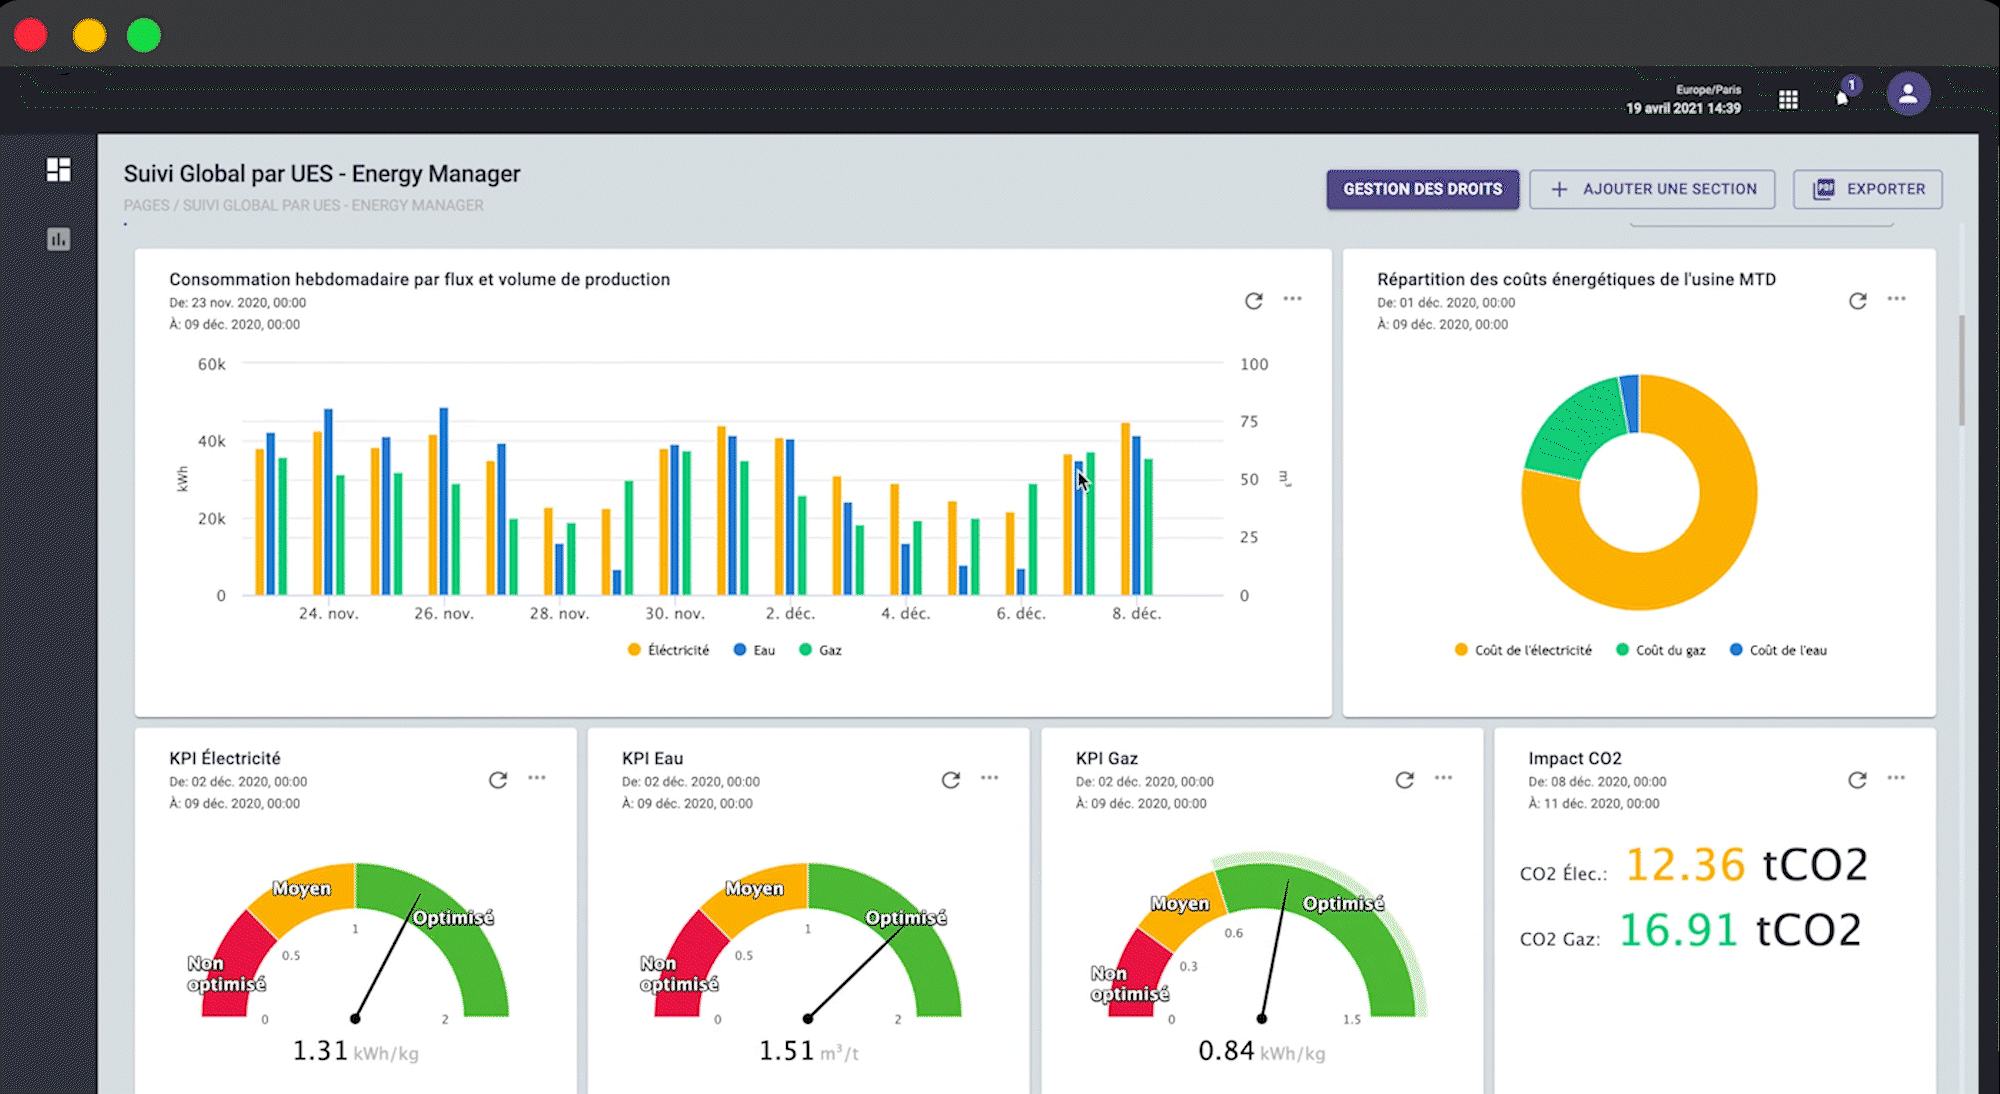Open the bar chart icon in sidebar

coord(59,239)
